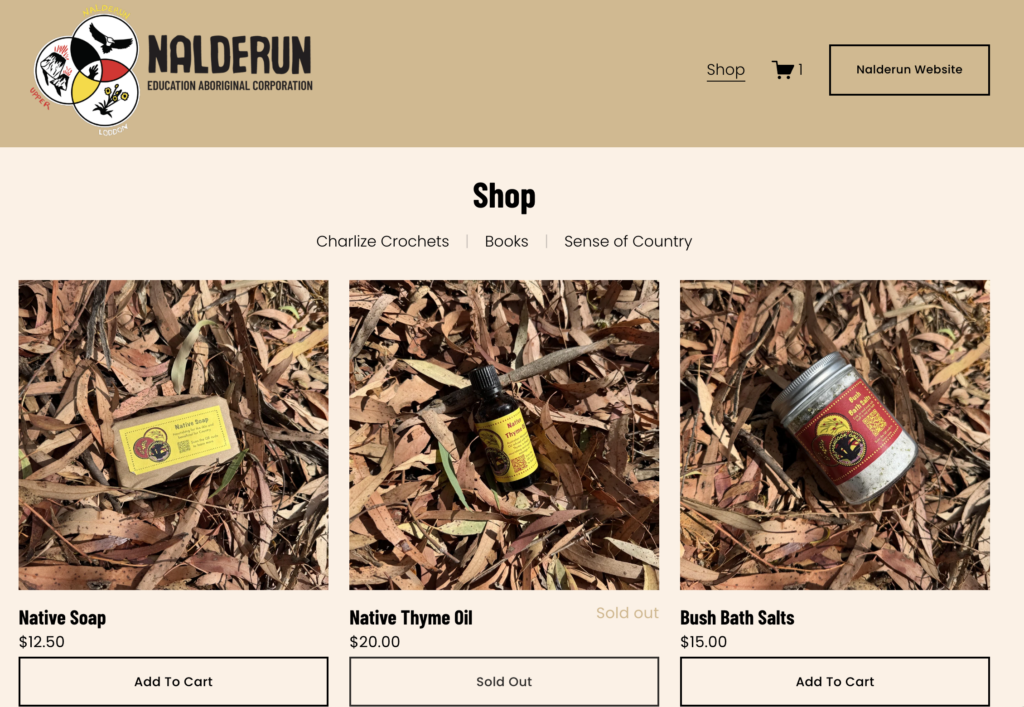This screenshot has width=1024, height=707.
Task: Open the shopping cart icon
Action: tap(782, 69)
